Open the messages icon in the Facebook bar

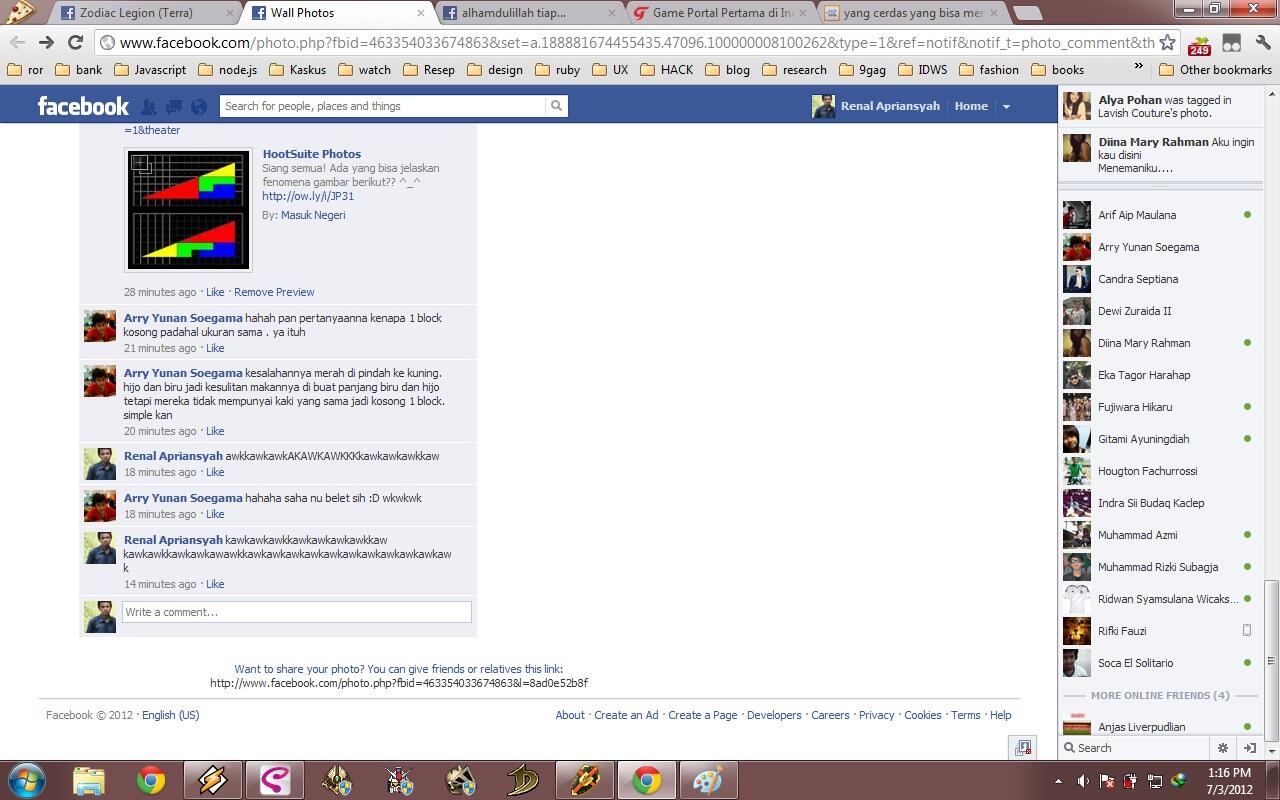click(x=174, y=107)
